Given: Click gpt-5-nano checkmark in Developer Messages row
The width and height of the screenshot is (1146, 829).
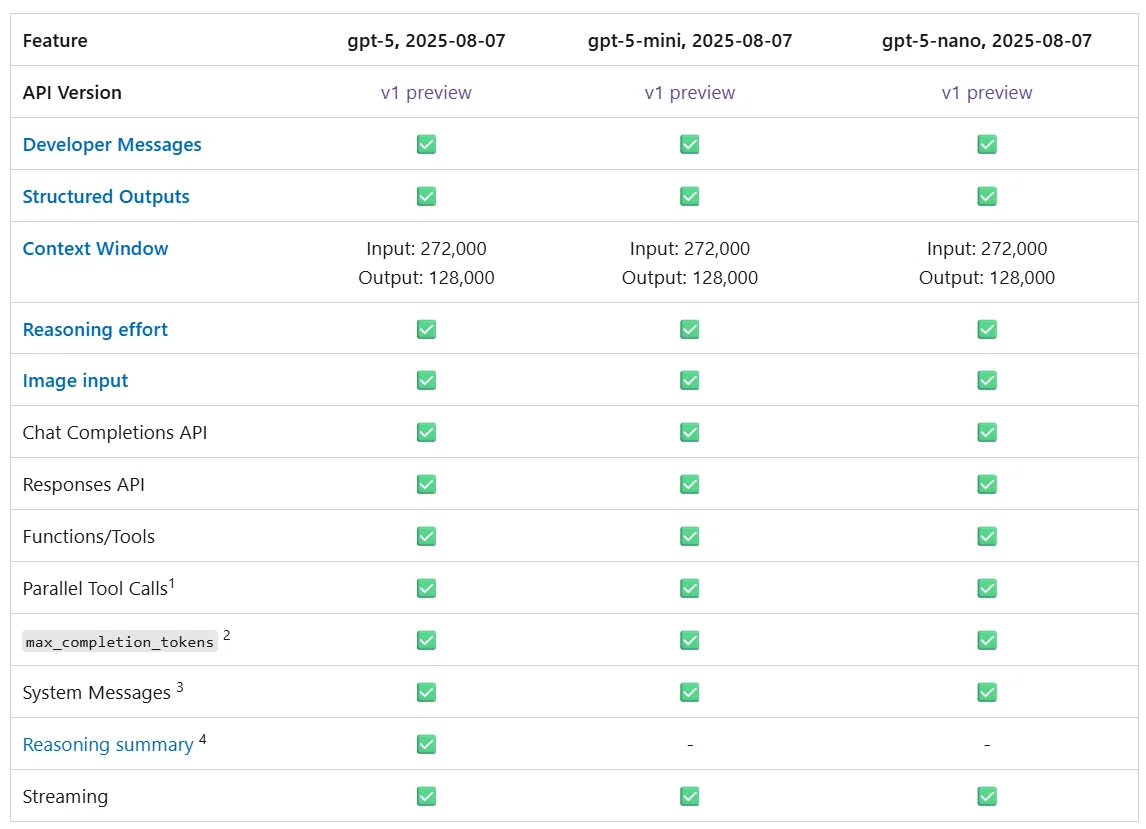Looking at the screenshot, I should pyautogui.click(x=987, y=145).
